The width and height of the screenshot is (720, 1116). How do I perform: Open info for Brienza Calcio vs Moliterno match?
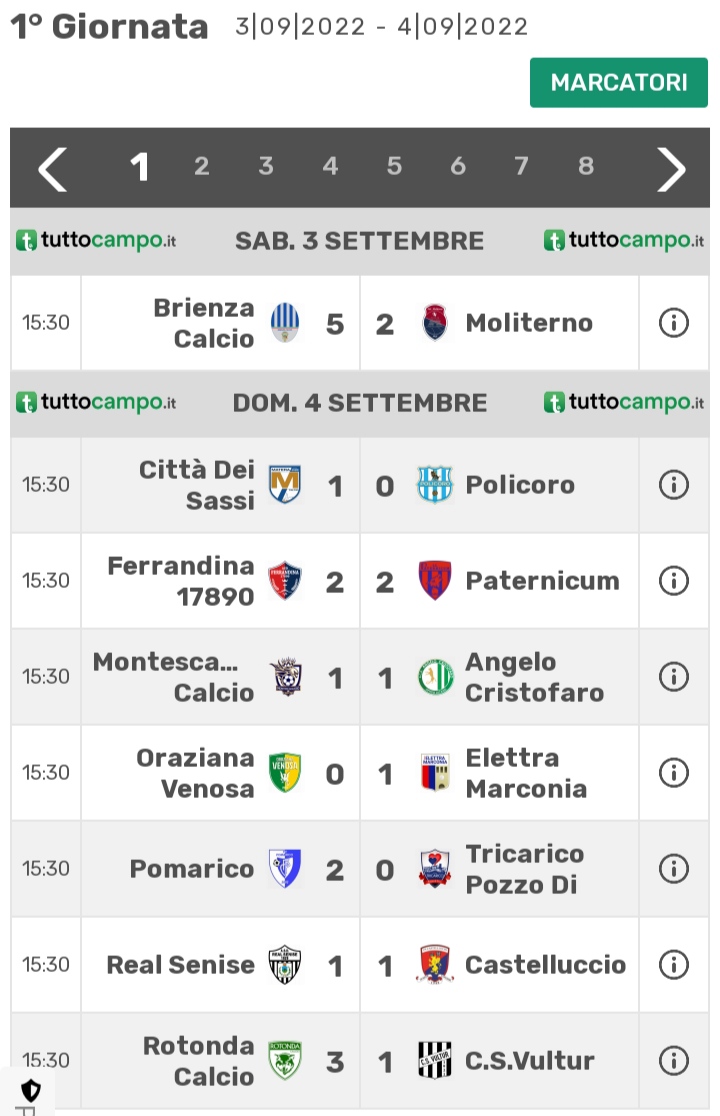pyautogui.click(x=673, y=323)
